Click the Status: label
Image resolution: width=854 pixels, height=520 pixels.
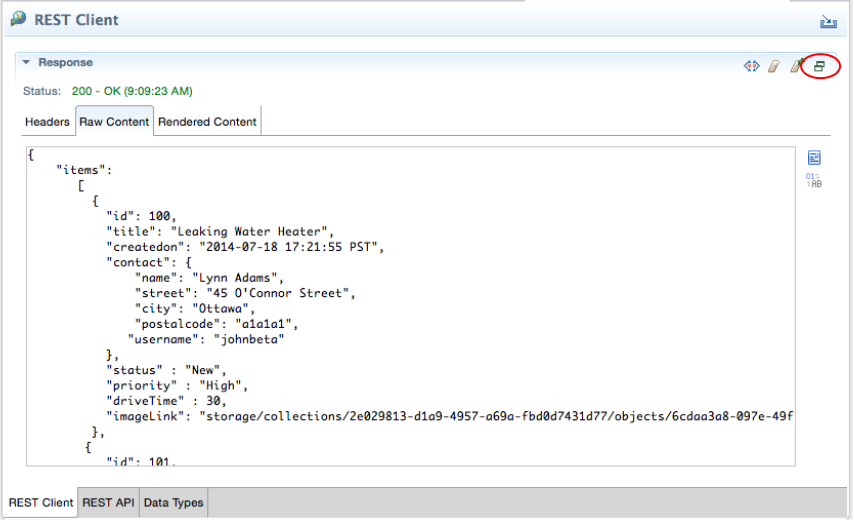[x=42, y=91]
